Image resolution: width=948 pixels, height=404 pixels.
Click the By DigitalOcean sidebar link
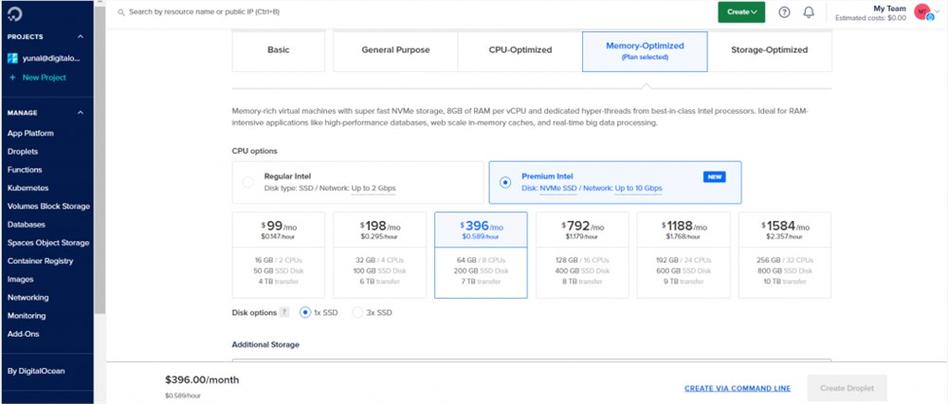click(x=36, y=371)
